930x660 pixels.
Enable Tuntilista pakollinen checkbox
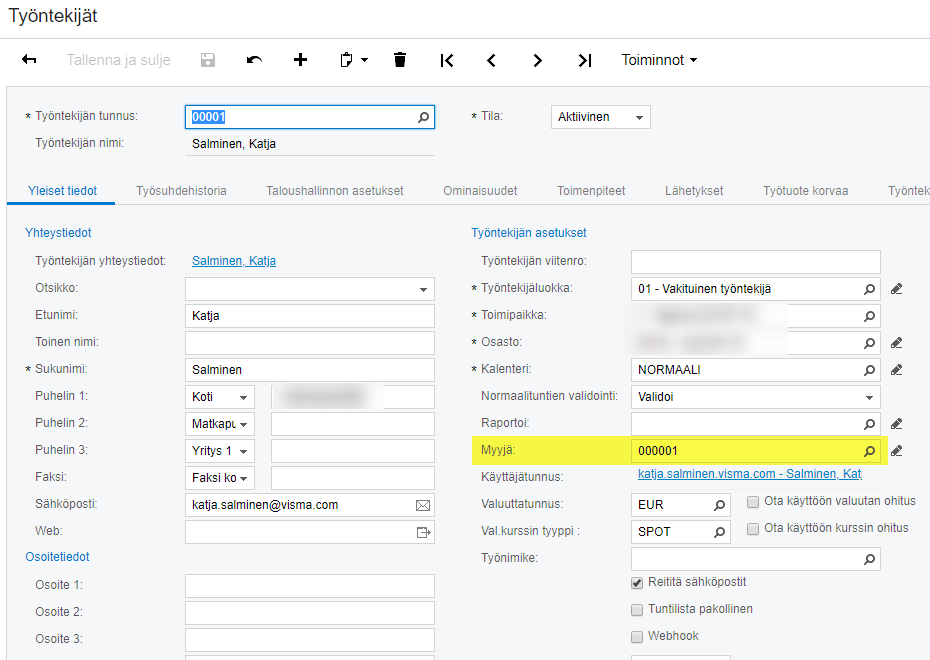(637, 609)
